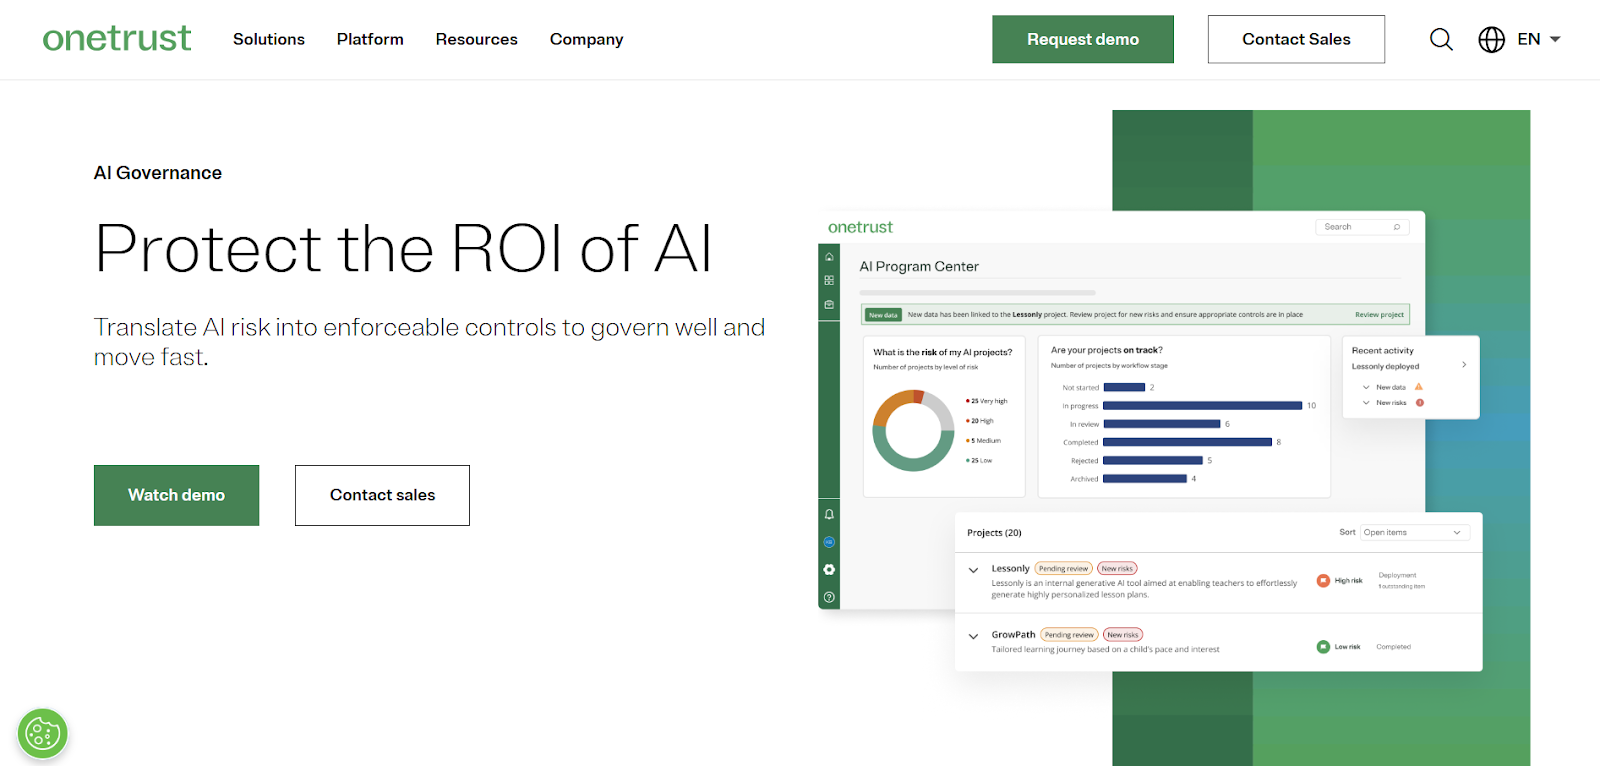Click the Contact Sales header button
The width and height of the screenshot is (1600, 766).
[1296, 39]
